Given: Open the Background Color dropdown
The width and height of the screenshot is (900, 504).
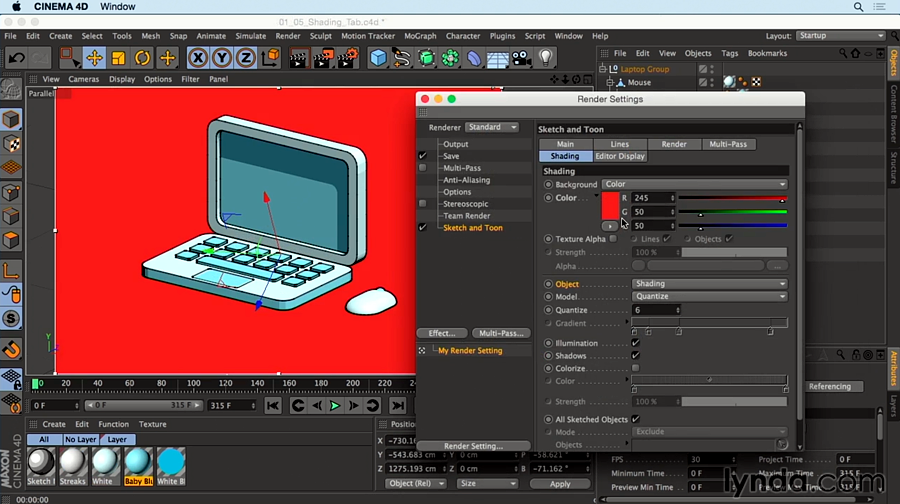Looking at the screenshot, I should [695, 184].
